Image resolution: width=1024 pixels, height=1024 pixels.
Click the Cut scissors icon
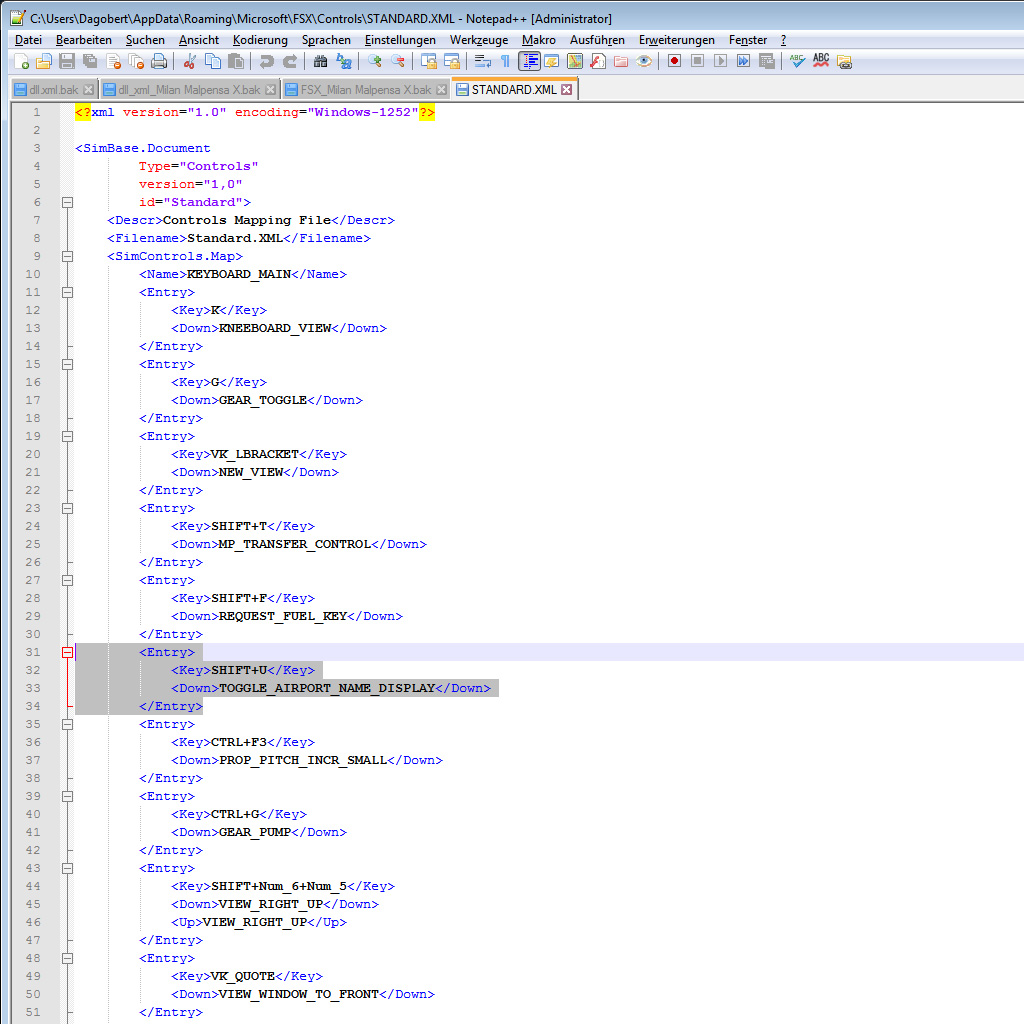coord(189,61)
